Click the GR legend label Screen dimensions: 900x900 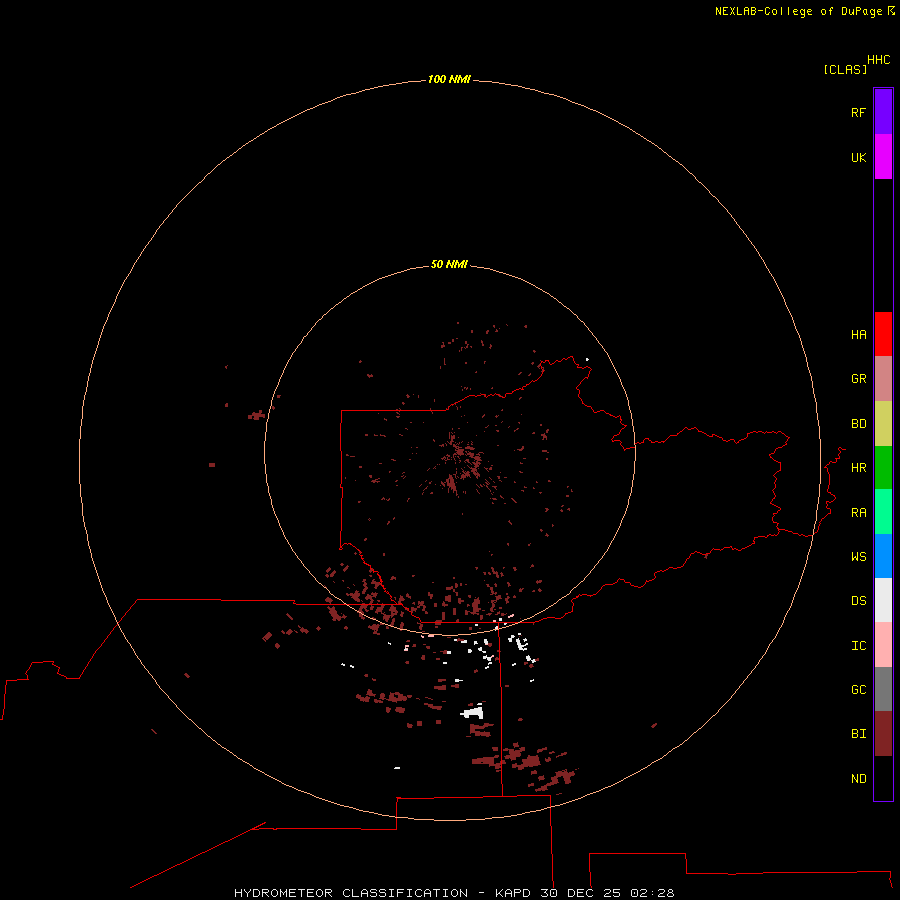tap(858, 379)
